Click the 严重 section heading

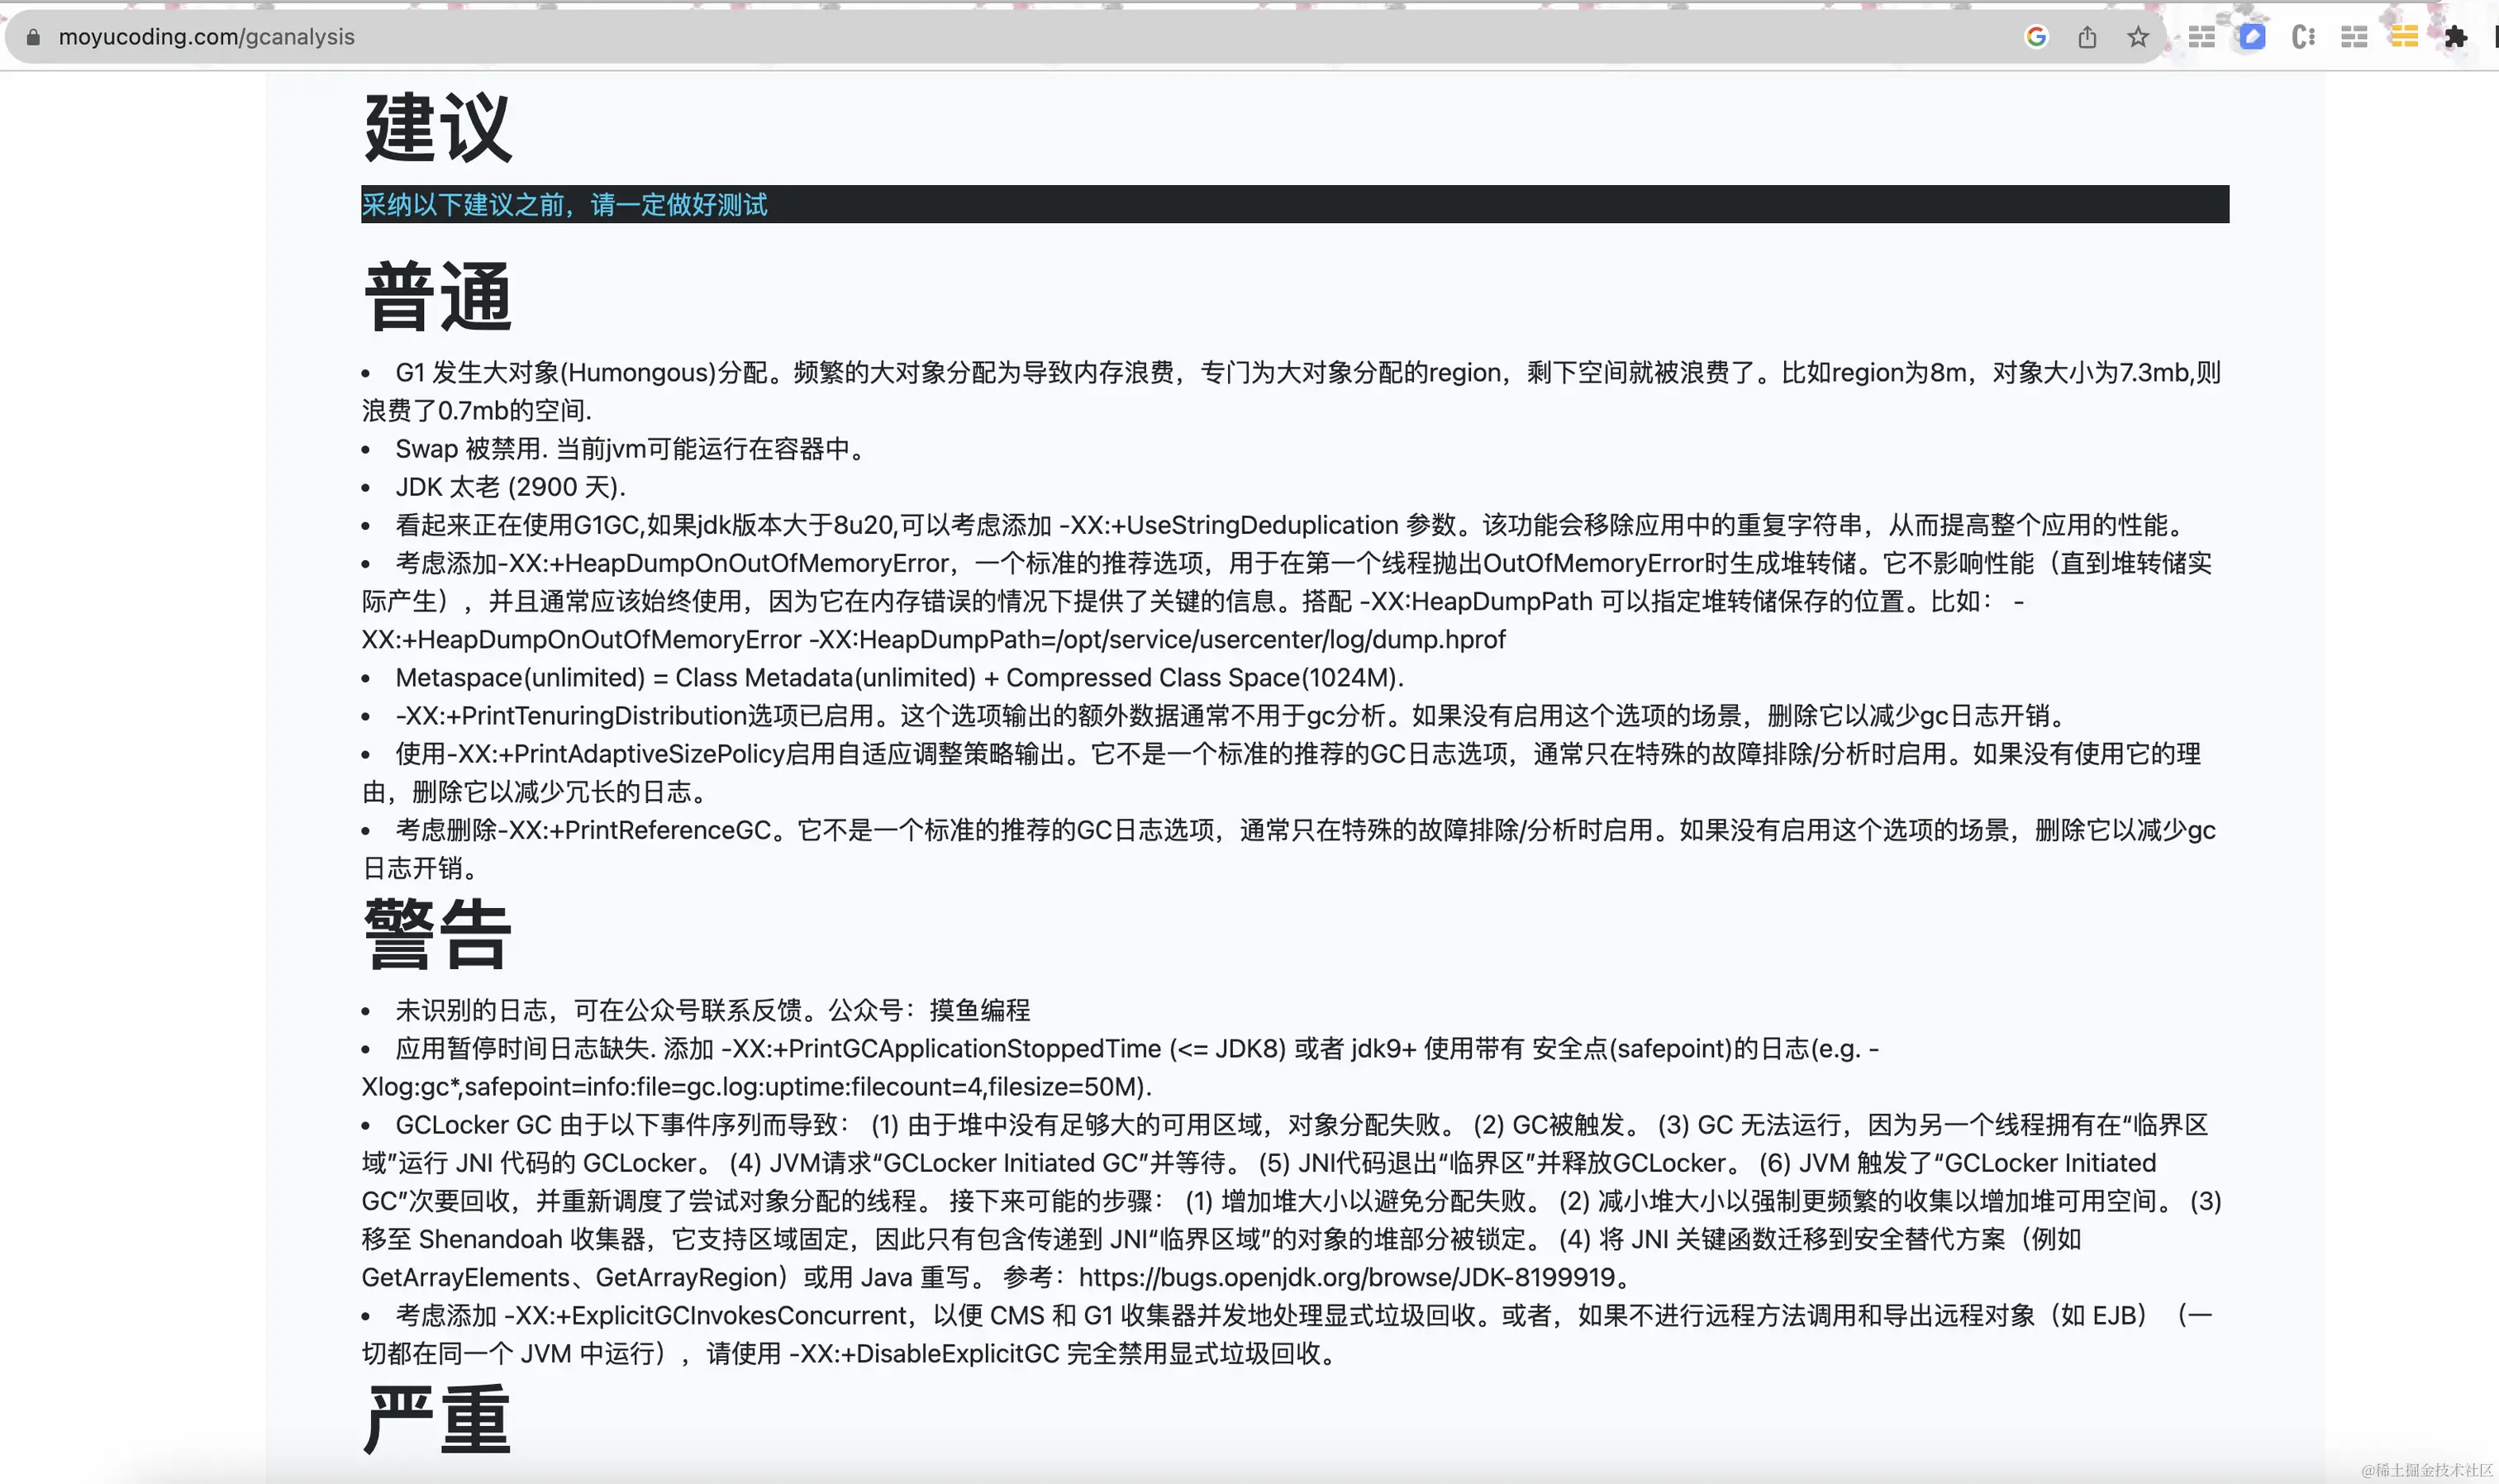[x=437, y=1420]
